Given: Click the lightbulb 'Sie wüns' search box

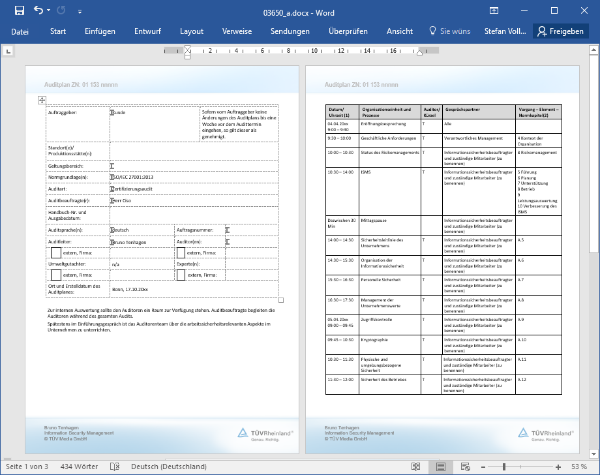Looking at the screenshot, I should 459,31.
